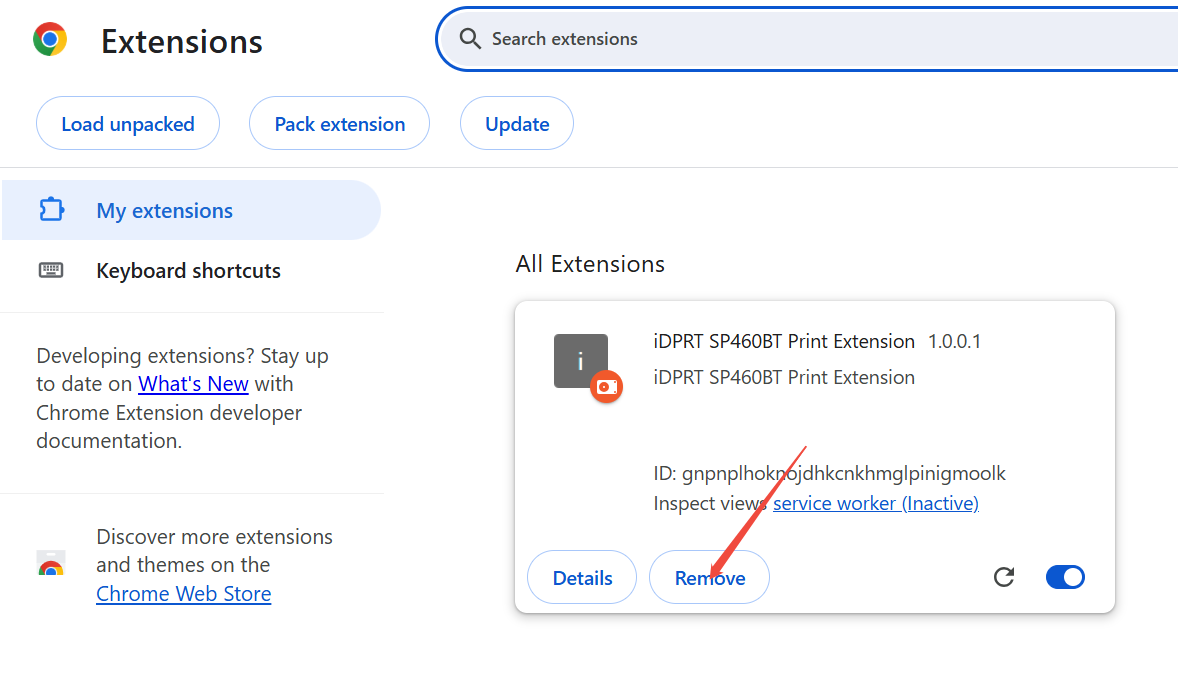This screenshot has width=1178, height=686.
Task: Follow the Chrome Web Store link
Action: [x=184, y=594]
